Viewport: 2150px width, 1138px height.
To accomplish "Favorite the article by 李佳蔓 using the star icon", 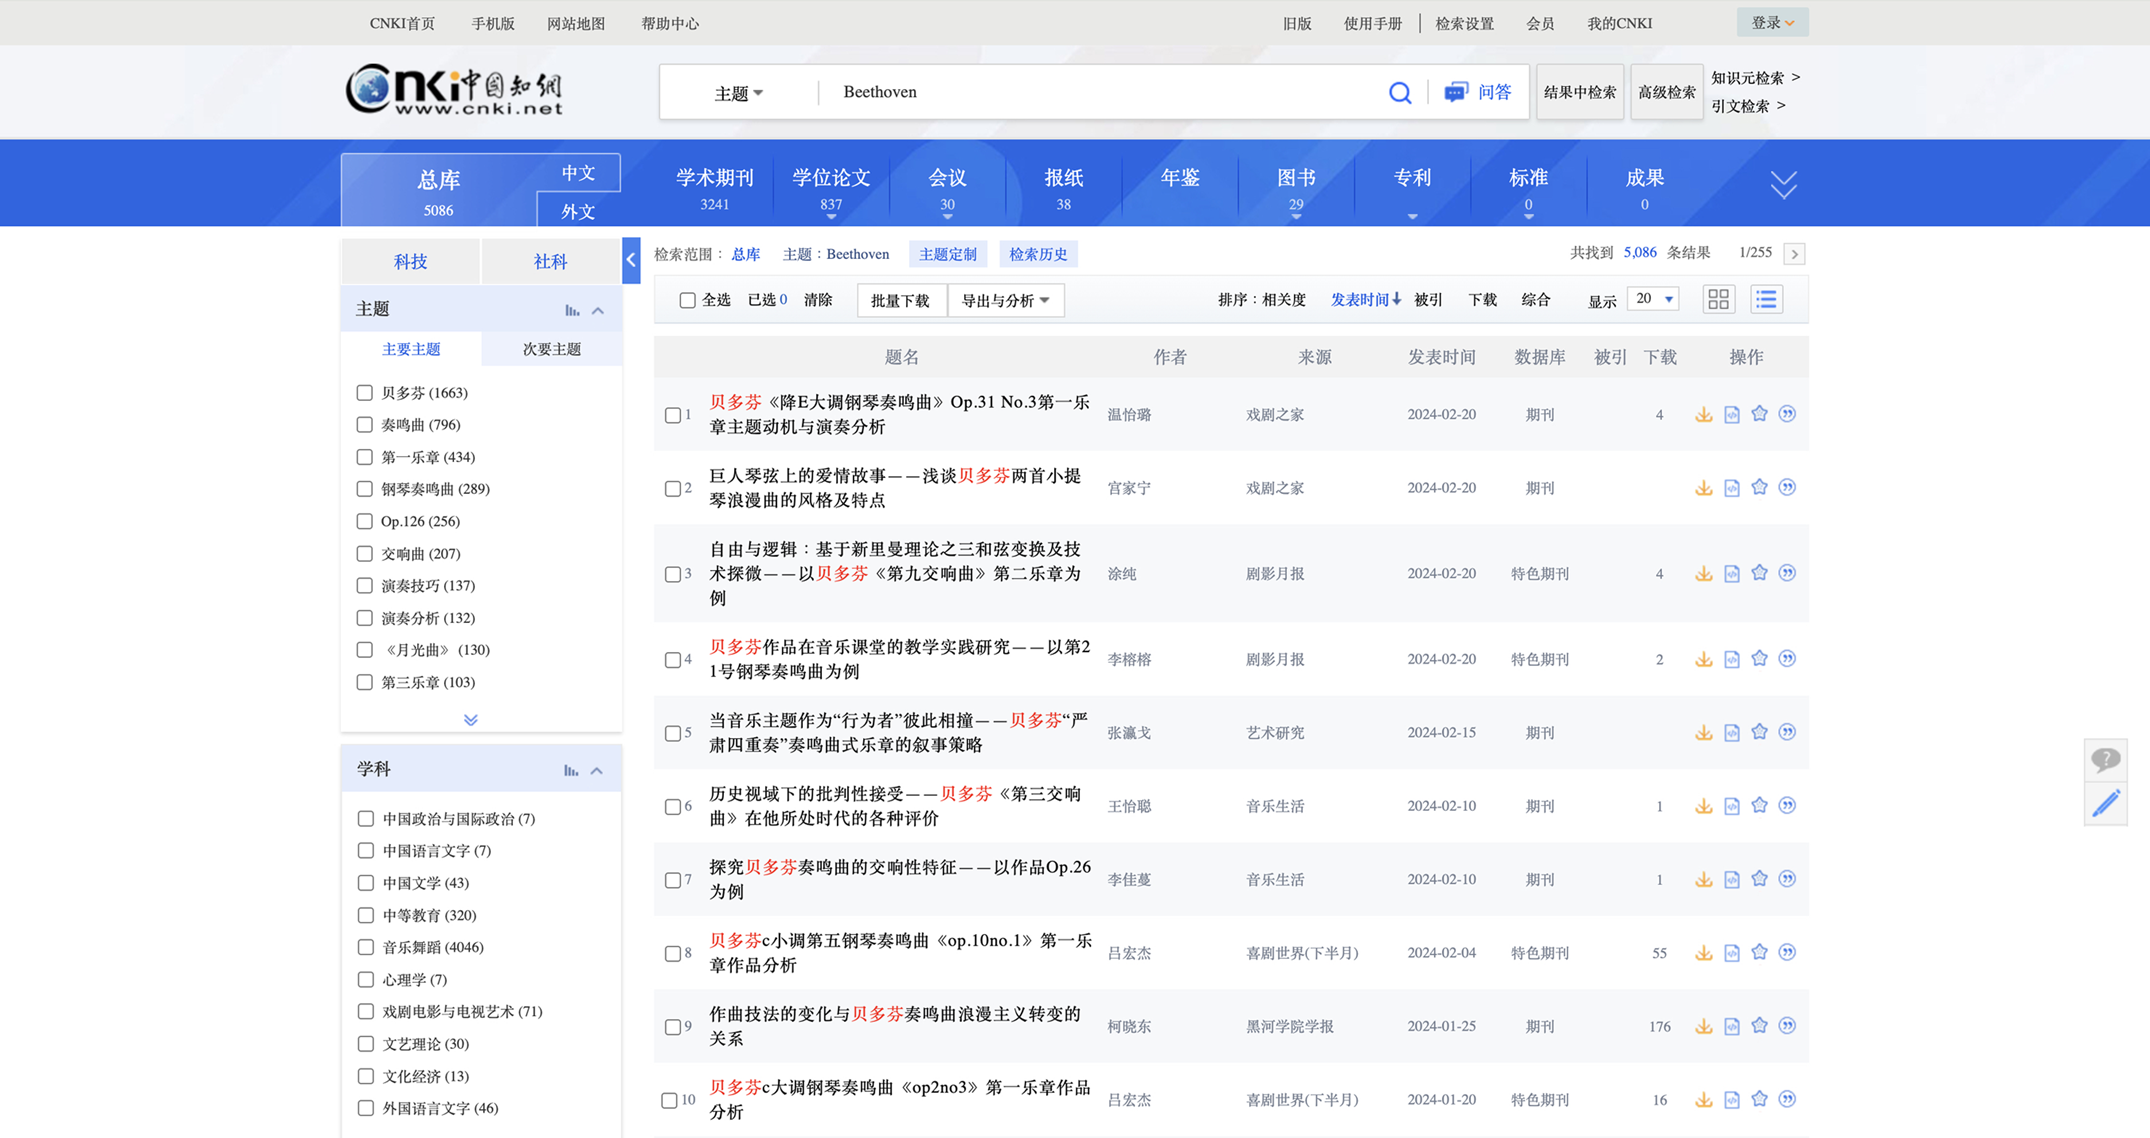I will [1759, 879].
